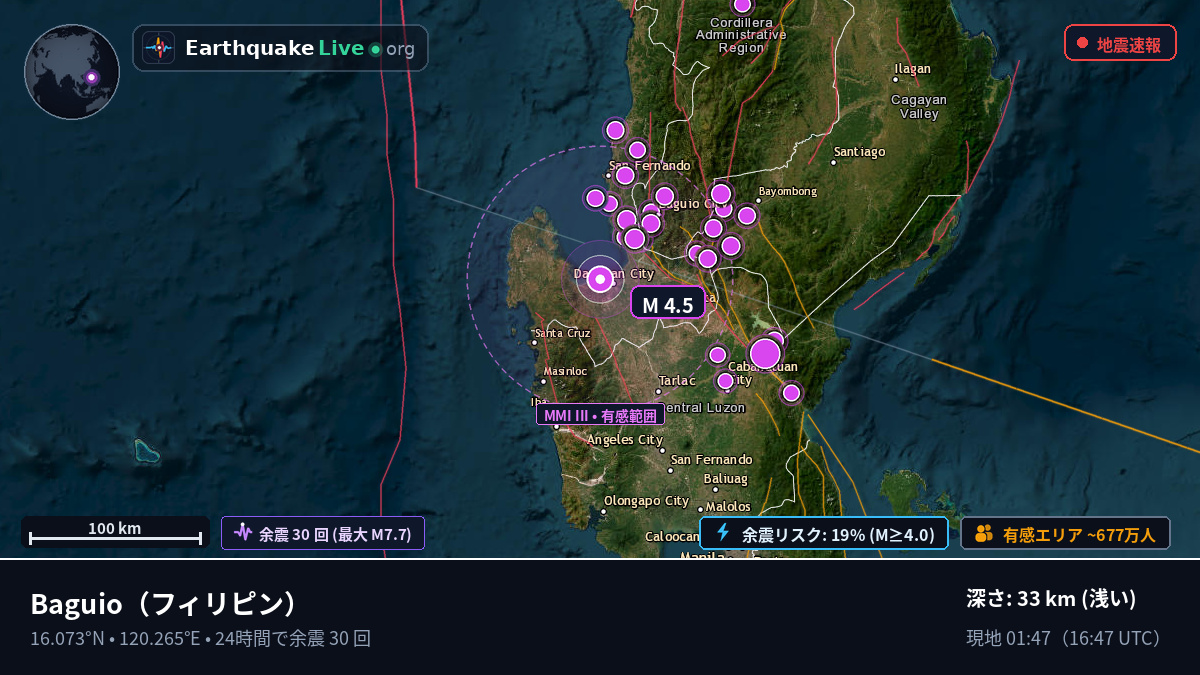Click the MMI III • 有感範囲 label
The width and height of the screenshot is (1200, 675).
point(600,415)
